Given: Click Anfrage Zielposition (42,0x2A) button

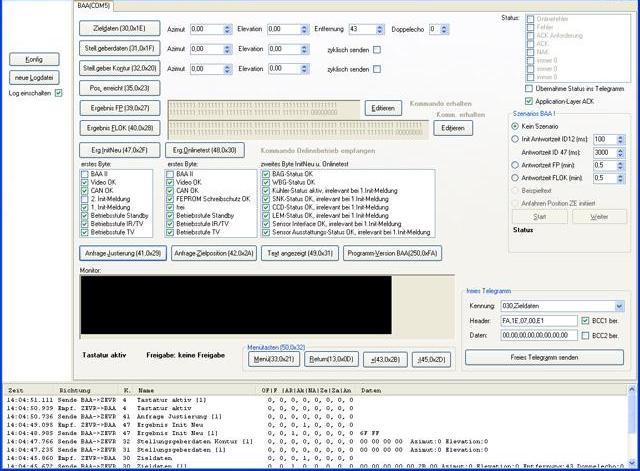Looking at the screenshot, I should pos(214,253).
